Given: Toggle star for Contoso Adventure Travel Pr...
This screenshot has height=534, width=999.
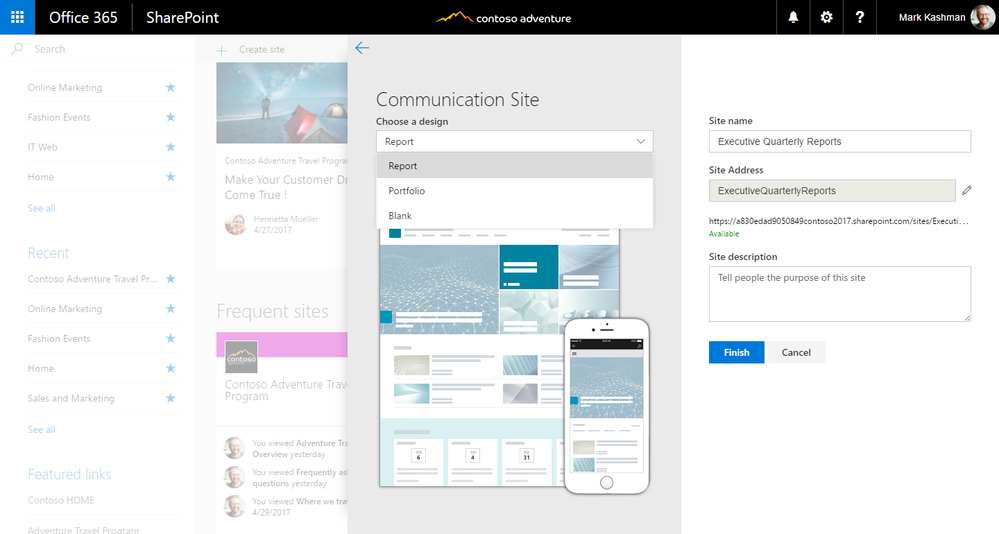Looking at the screenshot, I should 170,278.
